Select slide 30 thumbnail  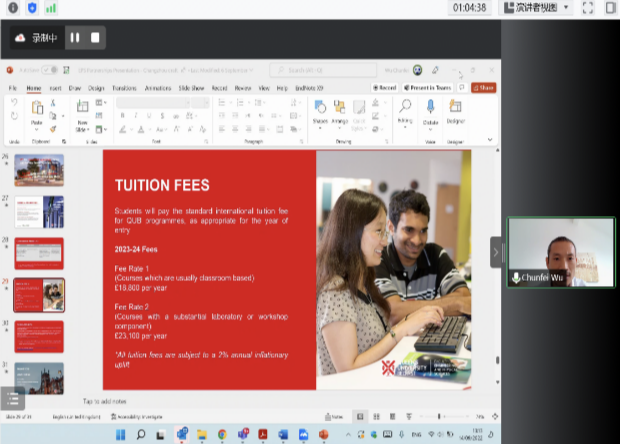tap(40, 336)
